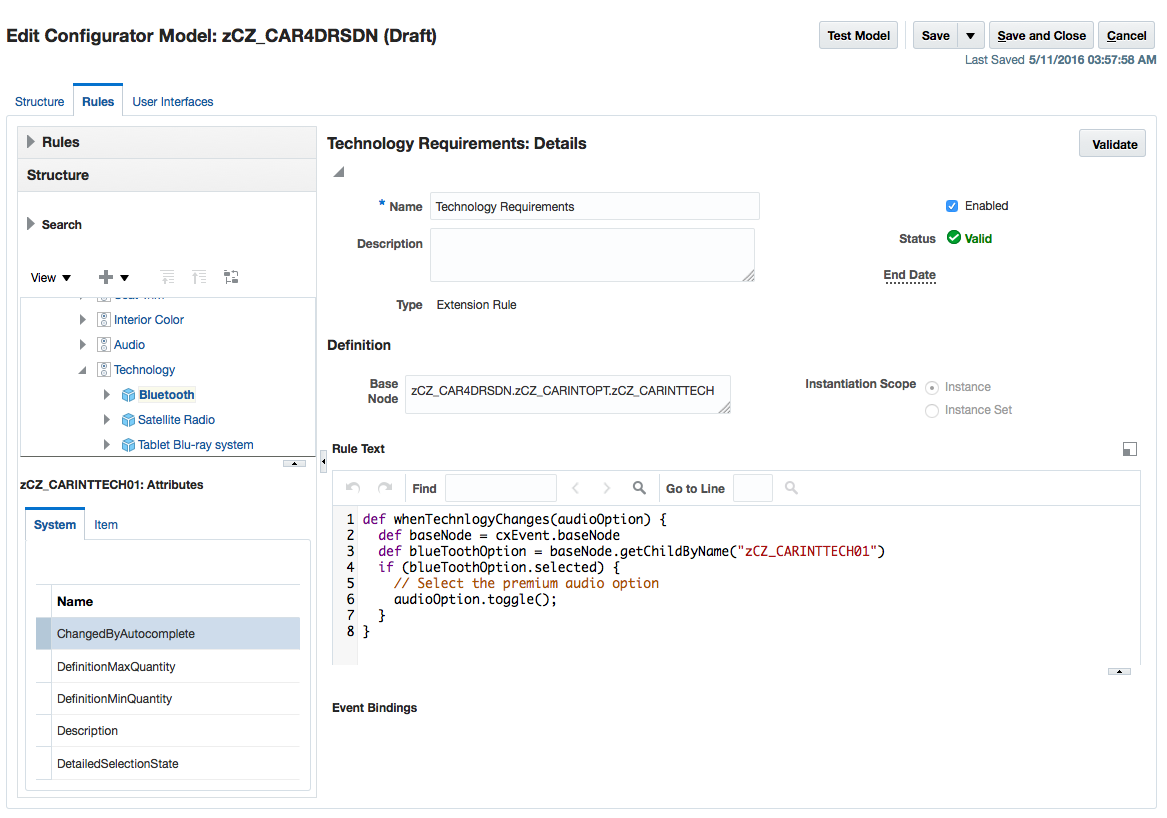Select the Instance Set radio button
This screenshot has height=818, width=1167.
(931, 410)
